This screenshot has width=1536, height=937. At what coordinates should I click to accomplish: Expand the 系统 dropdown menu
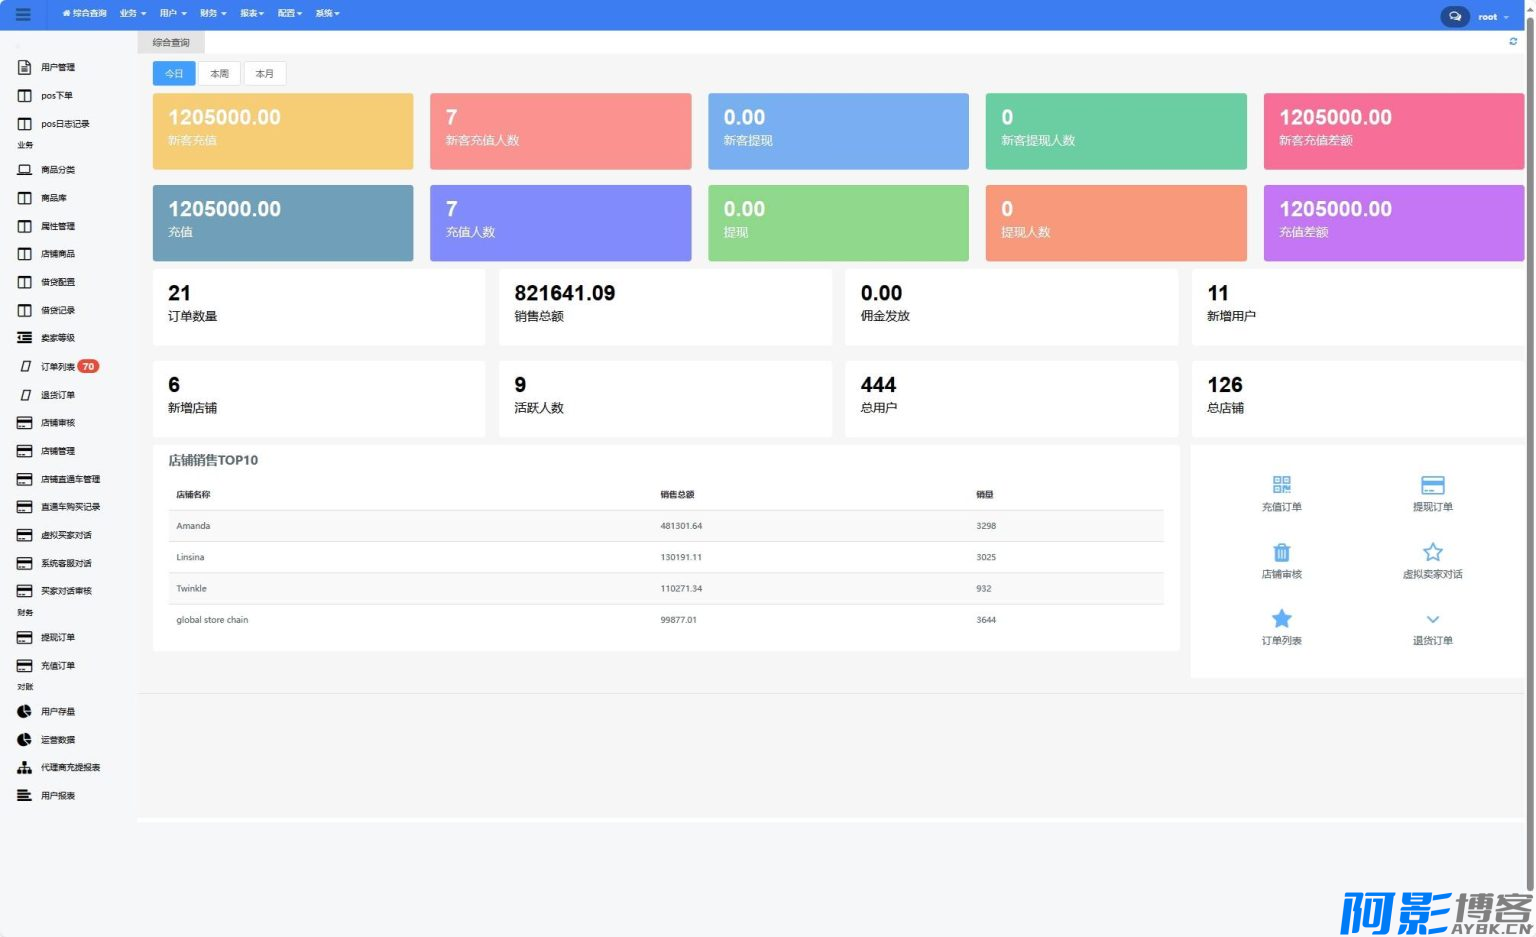pos(327,14)
